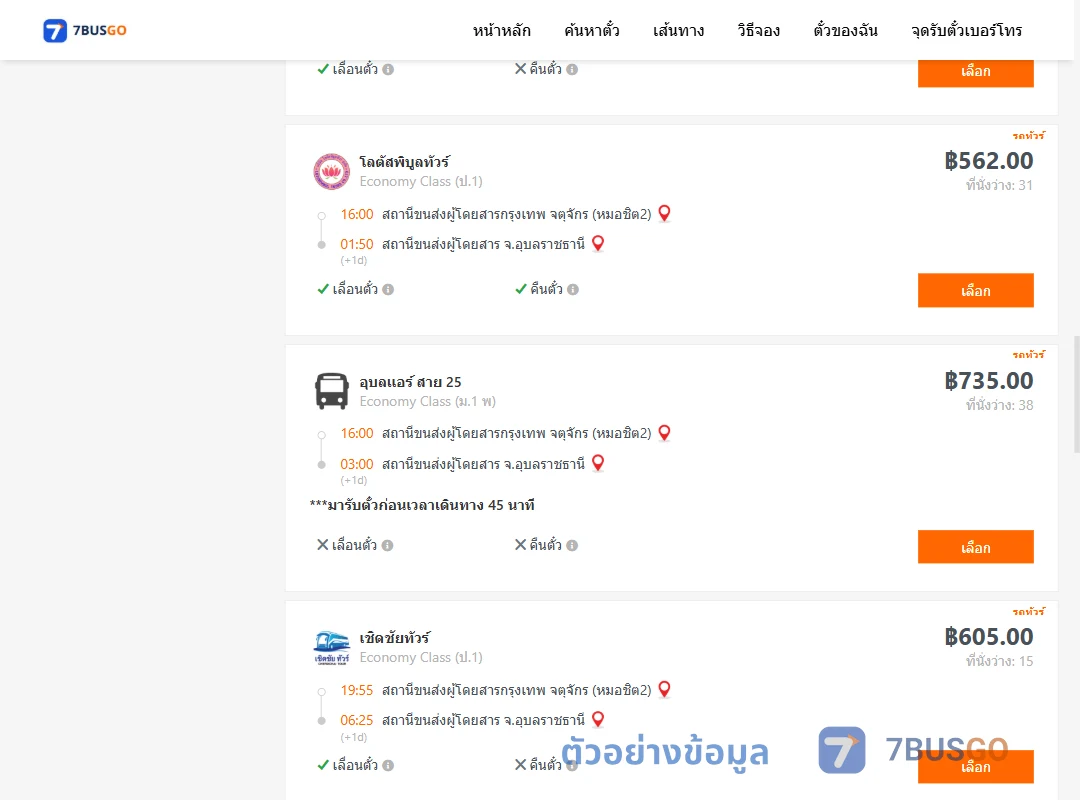Click the 7BUSGO logo in the header
The height and width of the screenshot is (800, 1080).
coord(85,30)
